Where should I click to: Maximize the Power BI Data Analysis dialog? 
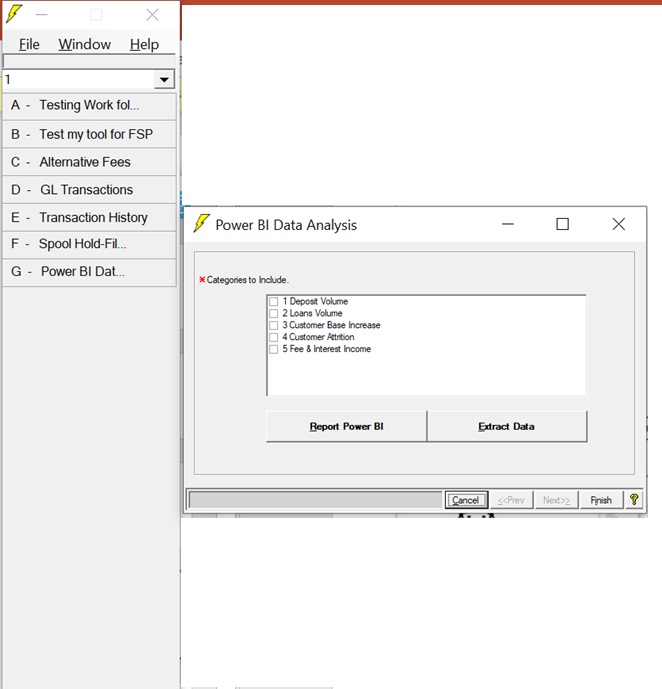[x=562, y=224]
